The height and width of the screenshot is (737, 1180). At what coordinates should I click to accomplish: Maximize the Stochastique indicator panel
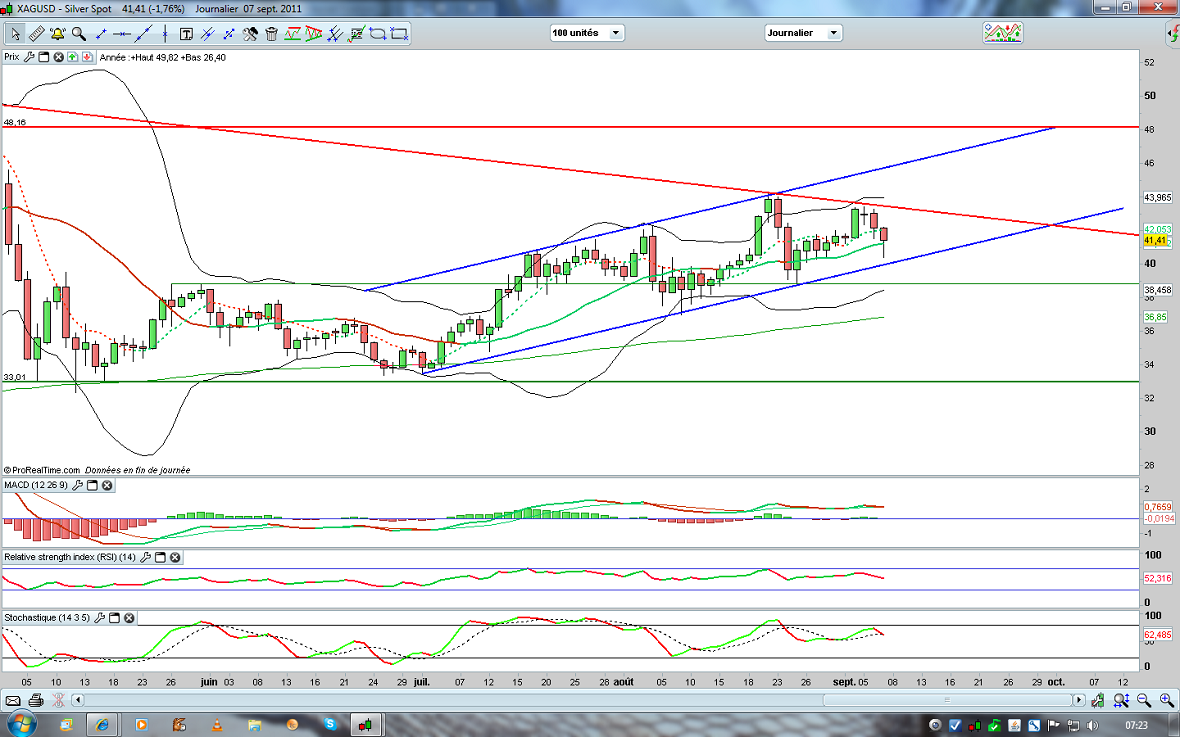point(113,618)
